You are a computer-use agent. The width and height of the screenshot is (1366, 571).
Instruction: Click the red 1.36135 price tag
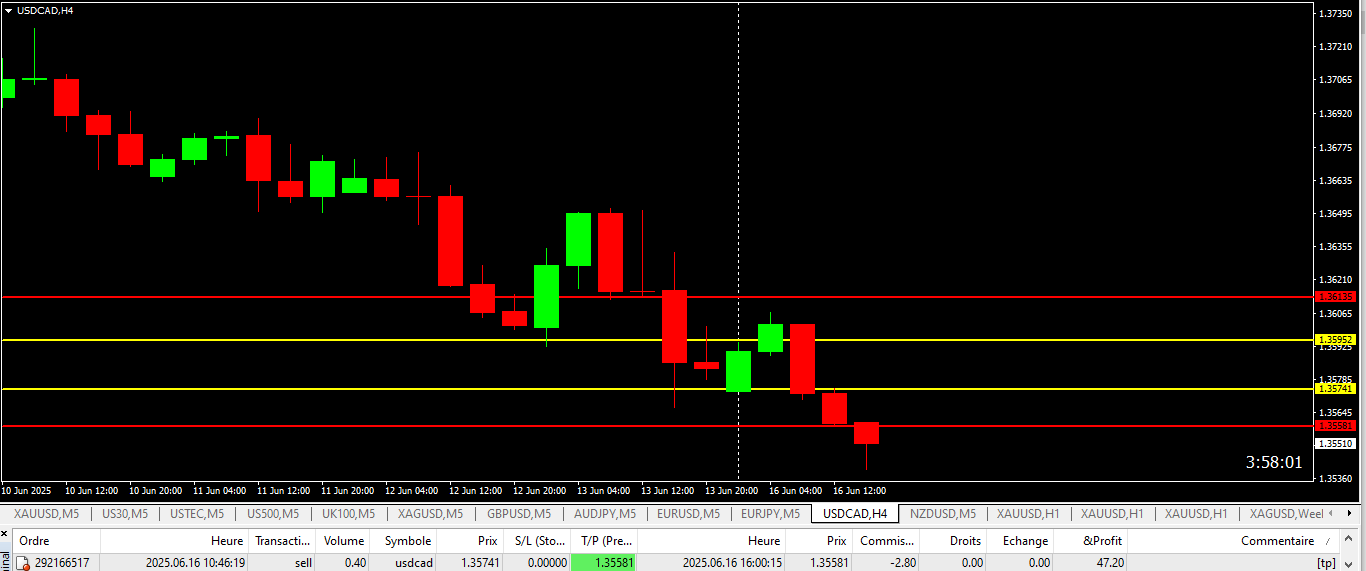(1336, 297)
